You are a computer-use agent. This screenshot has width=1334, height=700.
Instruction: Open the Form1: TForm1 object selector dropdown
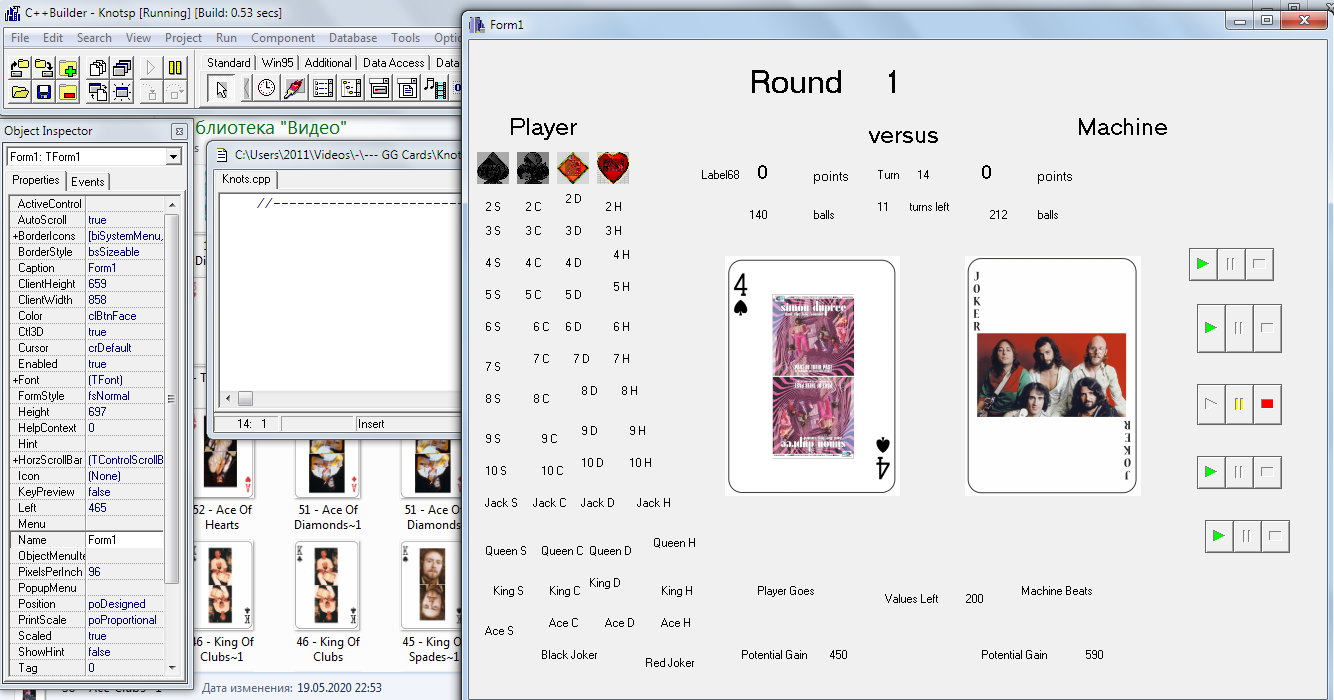click(173, 157)
